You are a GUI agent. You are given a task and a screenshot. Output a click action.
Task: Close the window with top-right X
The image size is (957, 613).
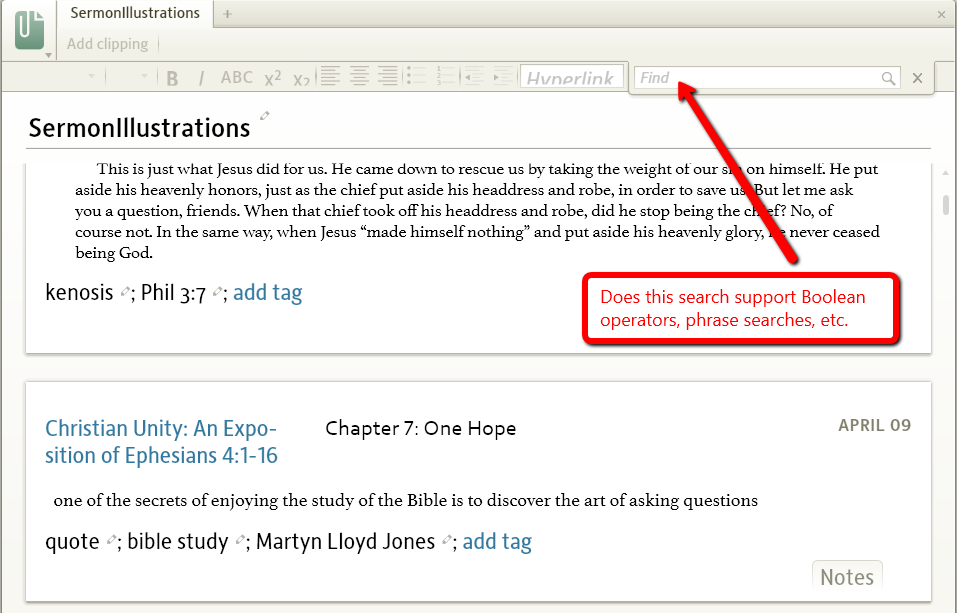941,15
